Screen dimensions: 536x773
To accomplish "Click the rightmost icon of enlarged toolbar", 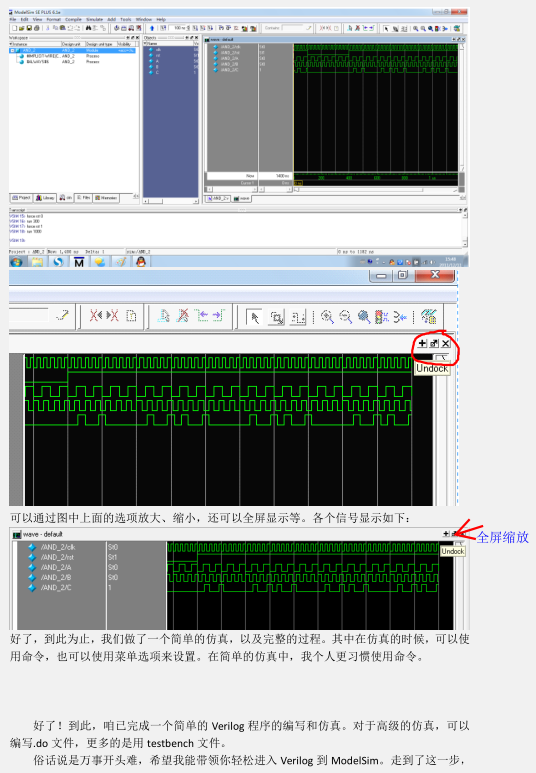I will click(429, 316).
